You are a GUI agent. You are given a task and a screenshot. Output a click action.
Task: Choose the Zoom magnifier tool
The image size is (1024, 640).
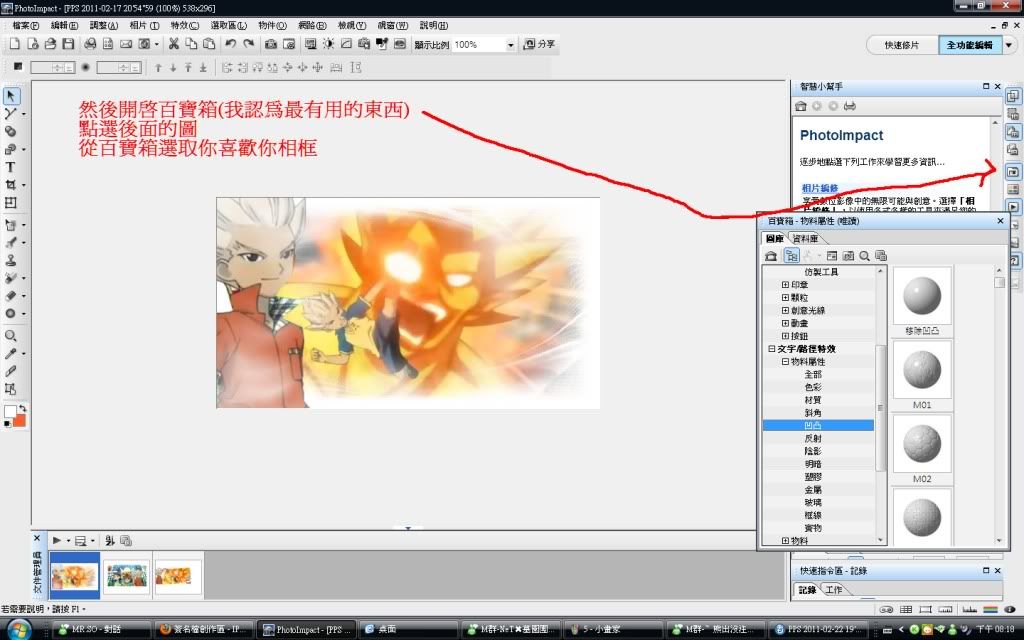11,336
